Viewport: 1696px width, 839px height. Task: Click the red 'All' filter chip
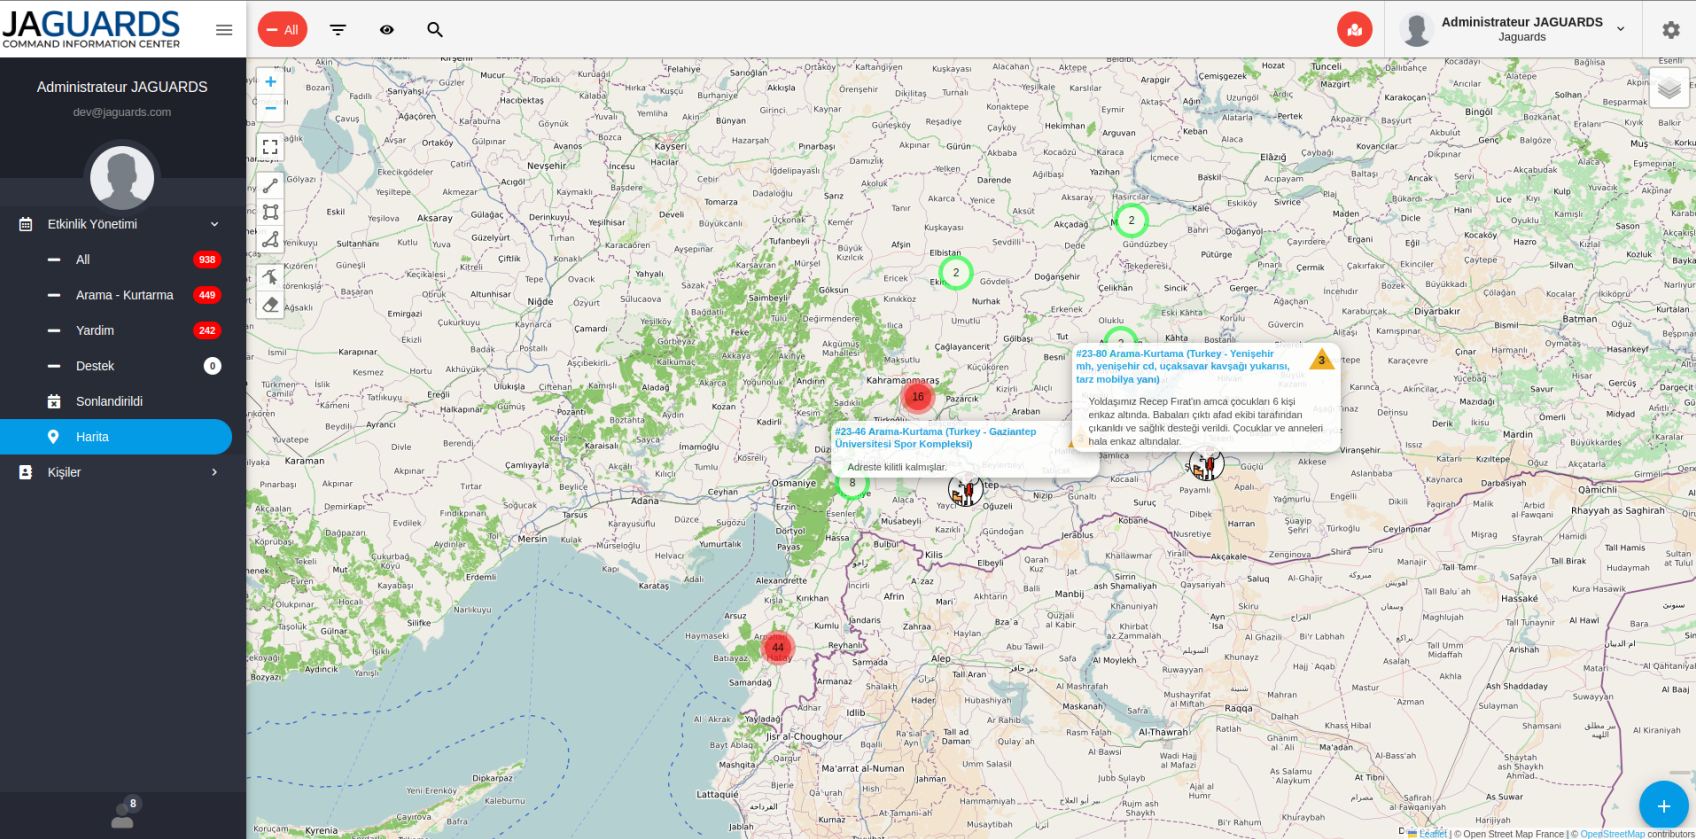point(282,30)
